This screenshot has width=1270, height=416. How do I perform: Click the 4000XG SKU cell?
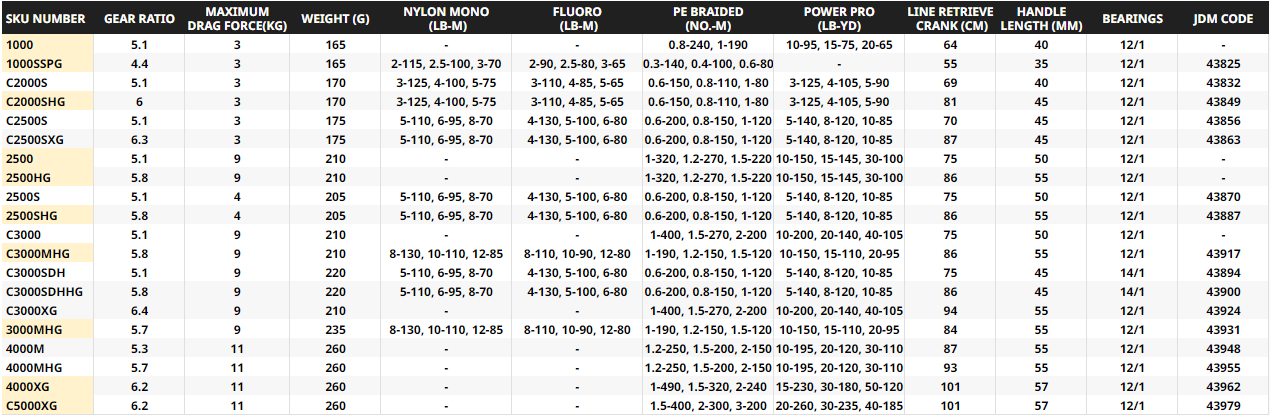(x=28, y=386)
